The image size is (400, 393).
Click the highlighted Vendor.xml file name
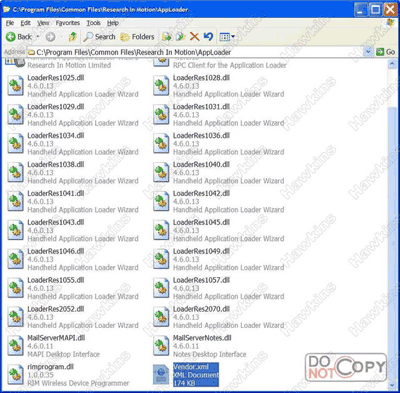click(x=191, y=367)
